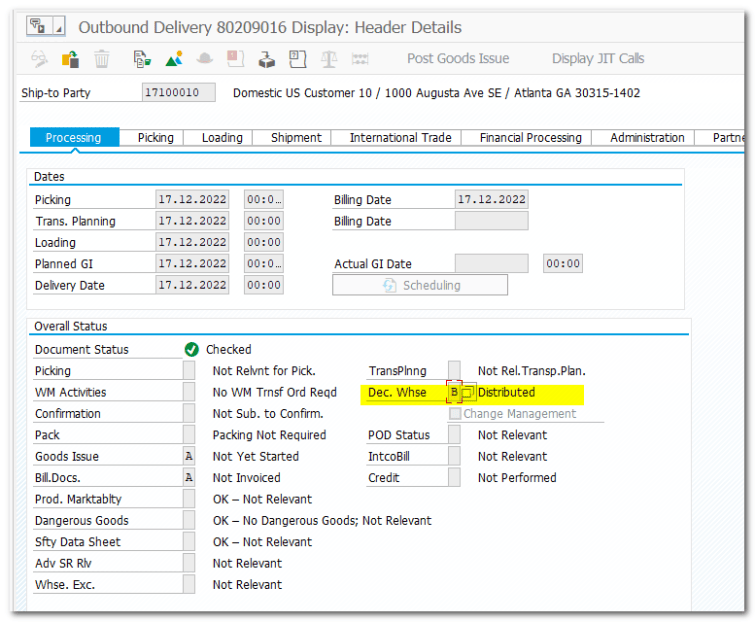Click the Dangerous Goods label
This screenshot has width=755, height=622.
pyautogui.click(x=82, y=520)
